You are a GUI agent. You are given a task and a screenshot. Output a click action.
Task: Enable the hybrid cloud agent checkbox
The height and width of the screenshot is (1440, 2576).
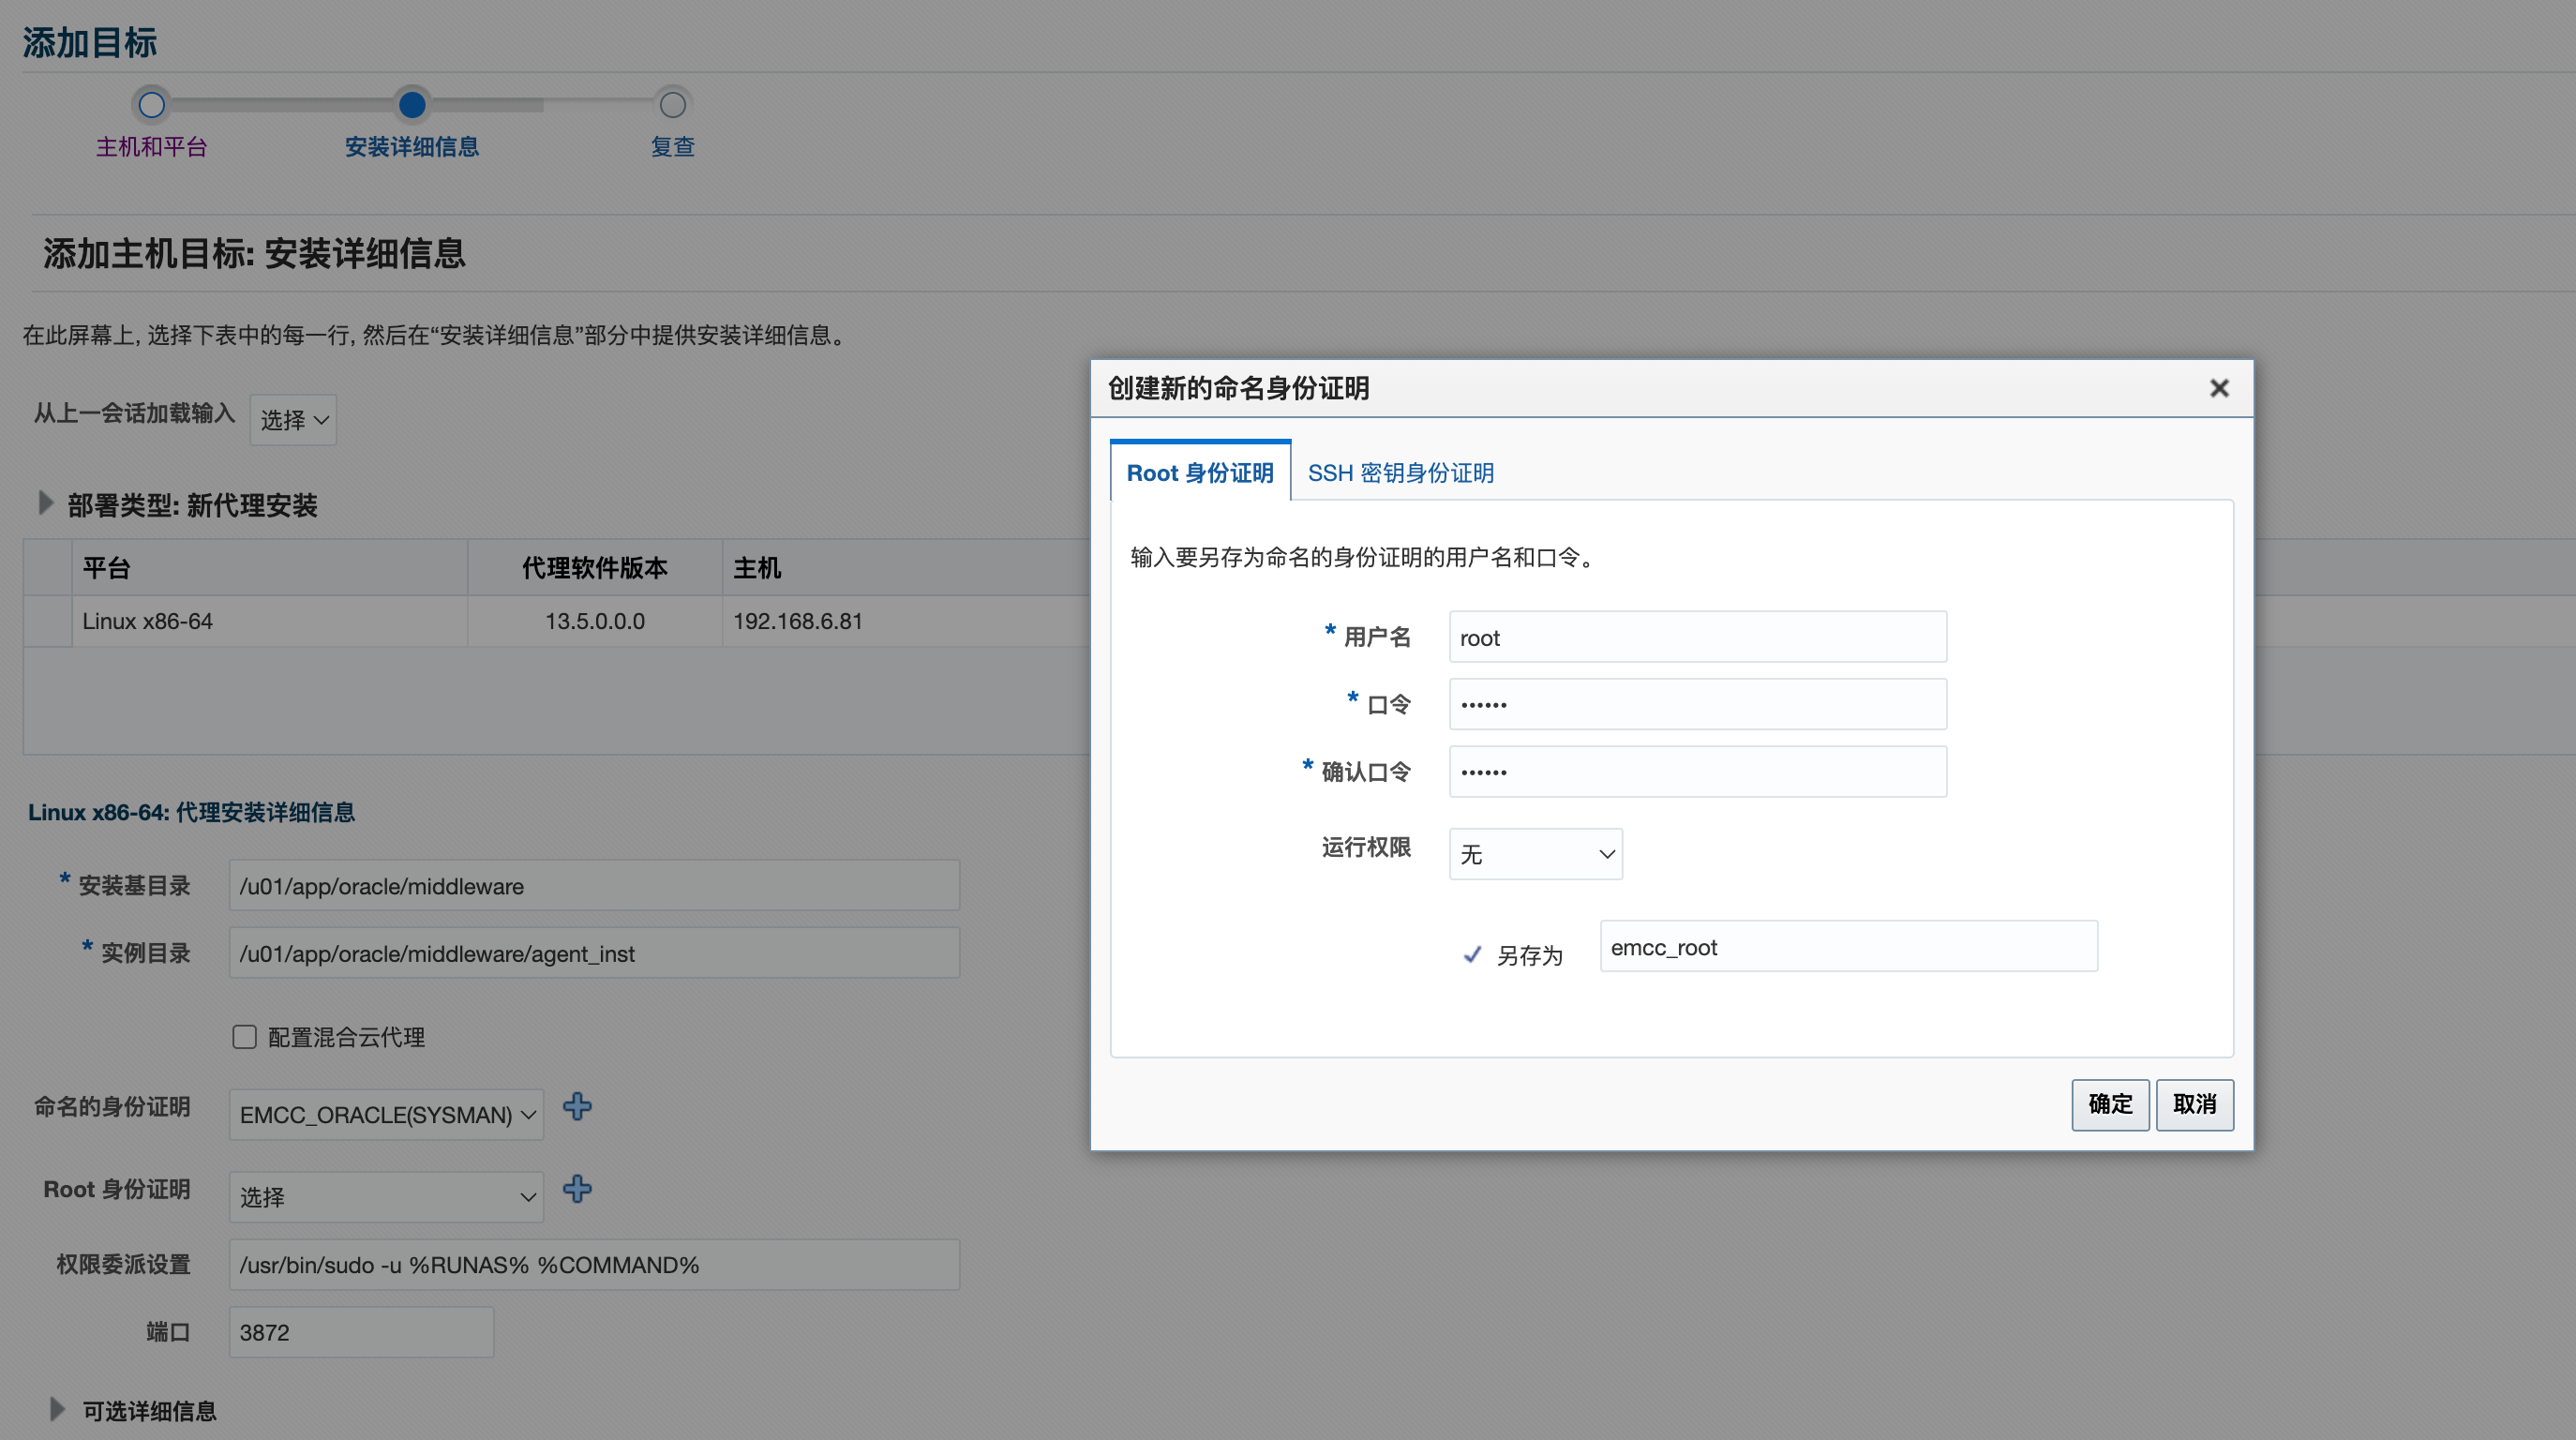click(245, 1037)
